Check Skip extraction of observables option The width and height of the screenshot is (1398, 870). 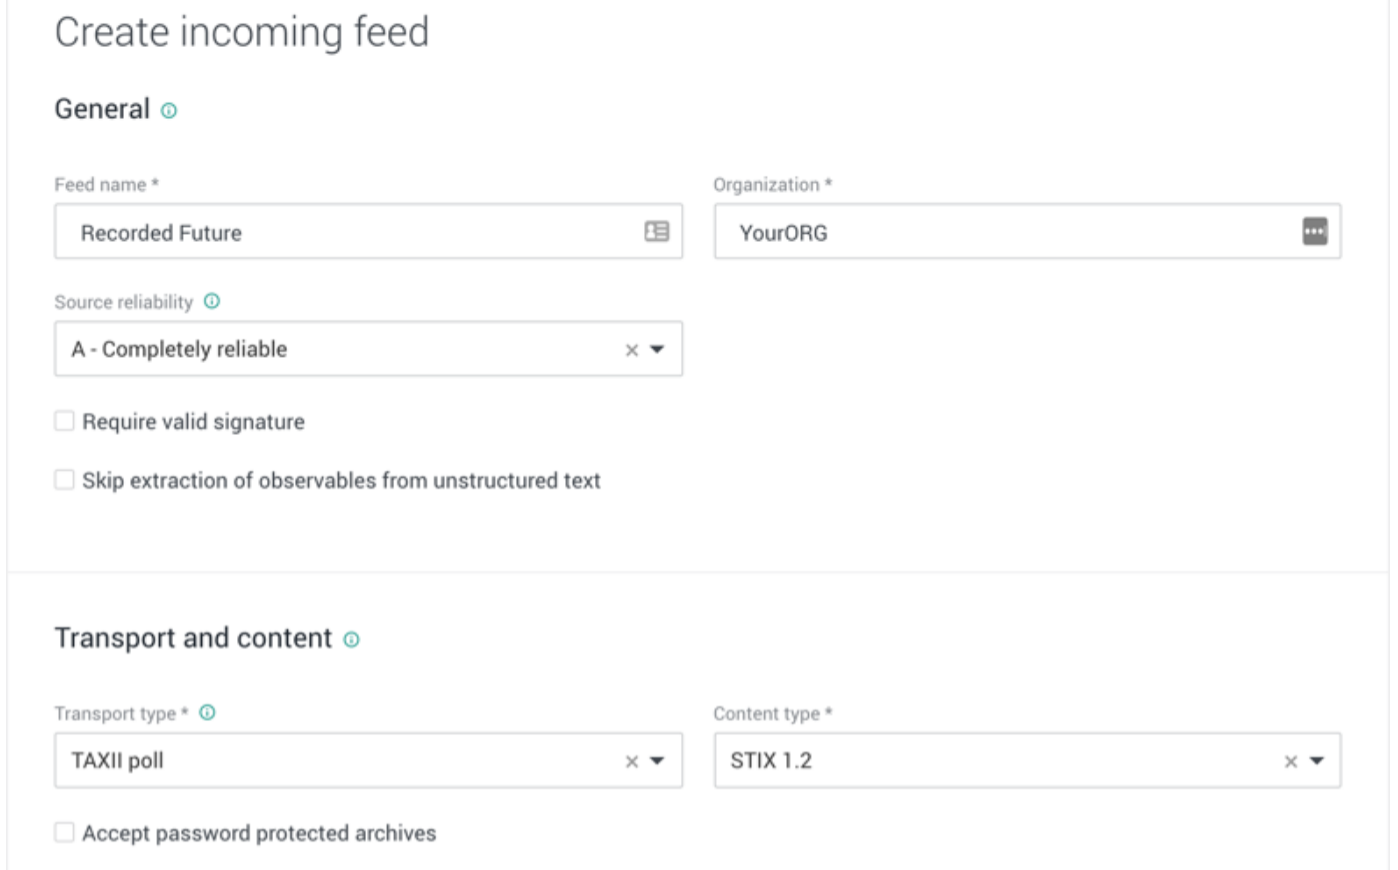coord(65,481)
